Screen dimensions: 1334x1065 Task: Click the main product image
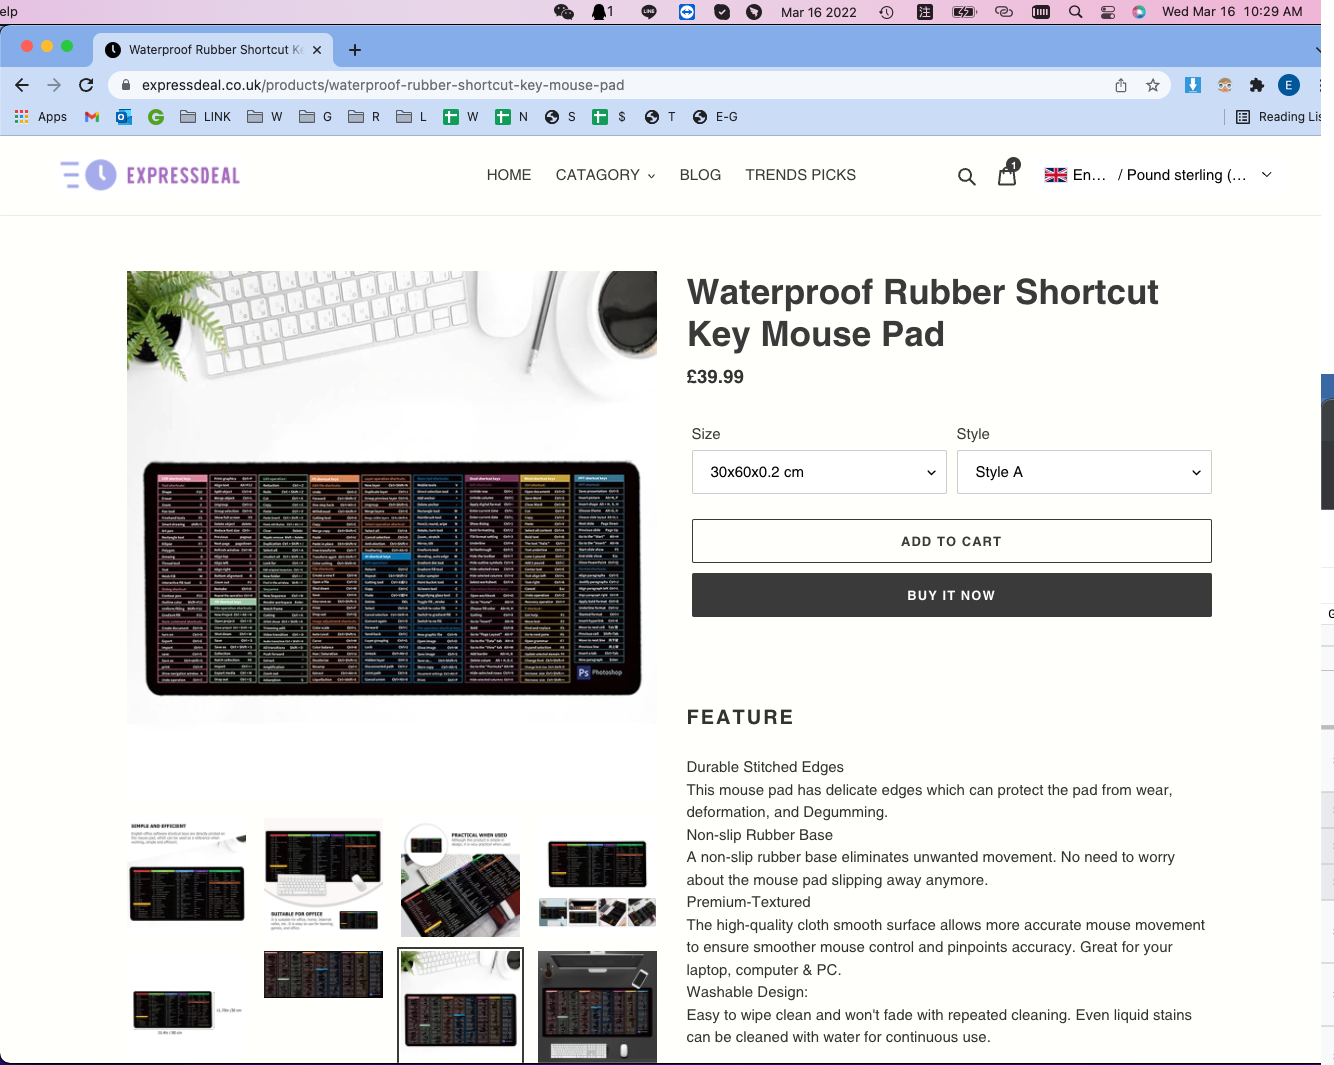(x=392, y=497)
